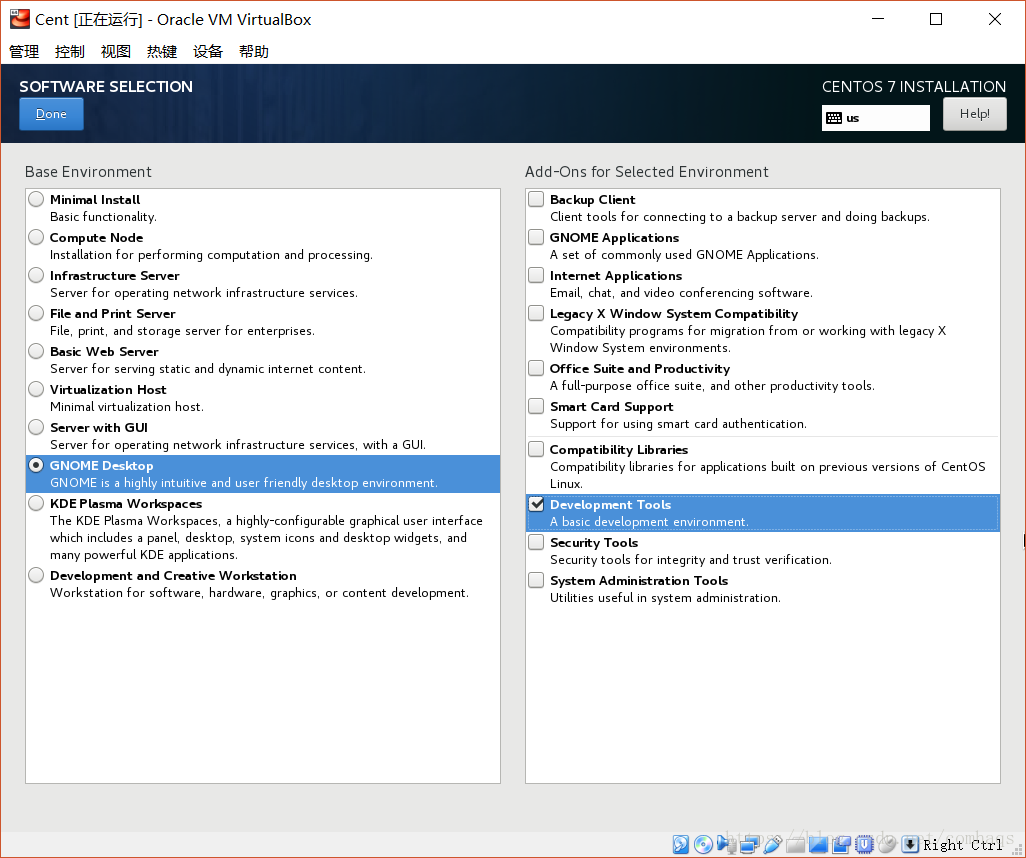This screenshot has width=1026, height=858.
Task: Enable System Administration Tools add-on
Action: pyautogui.click(x=536, y=579)
